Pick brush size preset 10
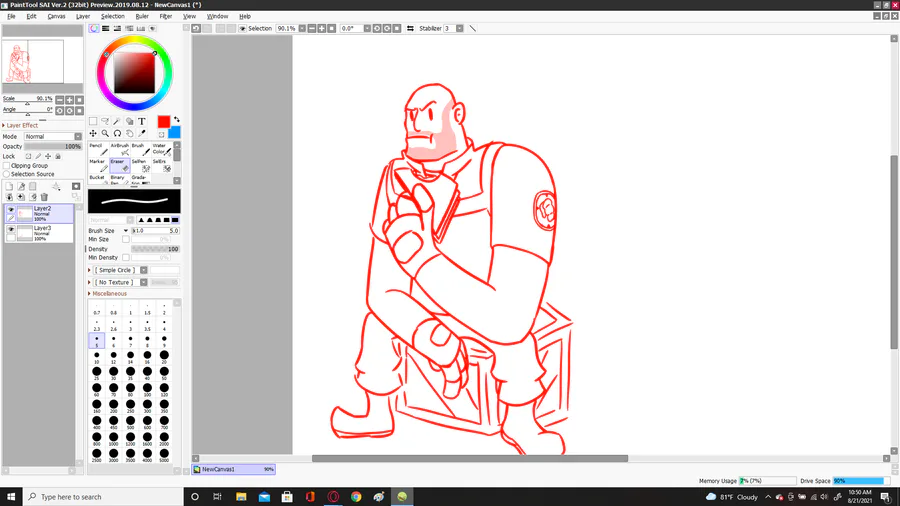The image size is (900, 506). point(96,357)
